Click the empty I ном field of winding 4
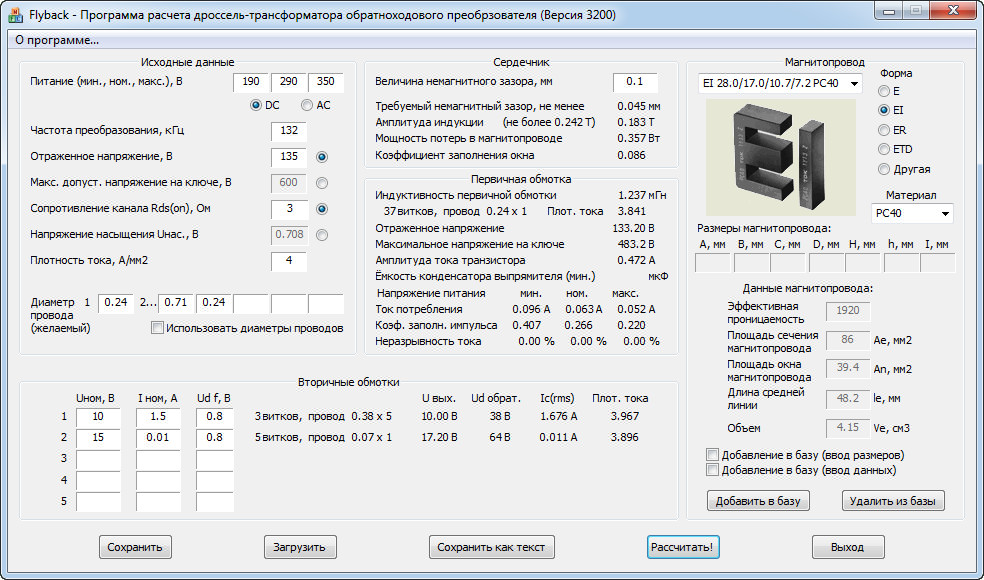 coord(158,481)
